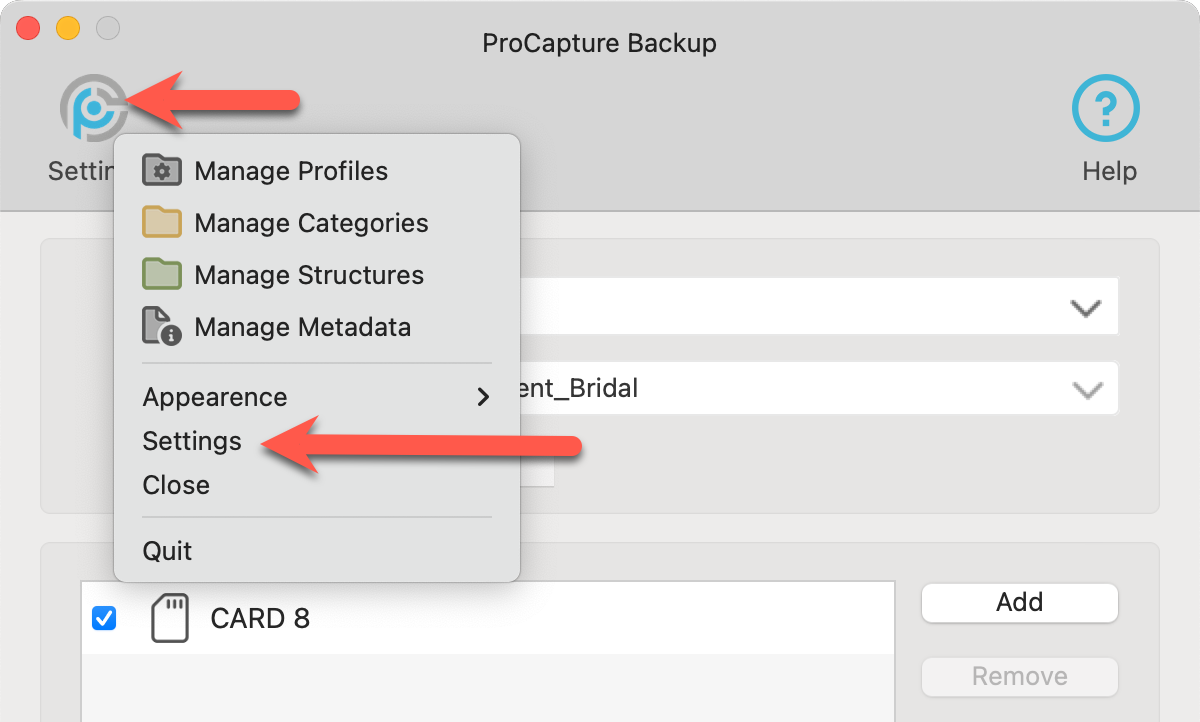The image size is (1200, 722).
Task: Select the Manage Metadata menu entry
Action: tap(302, 327)
